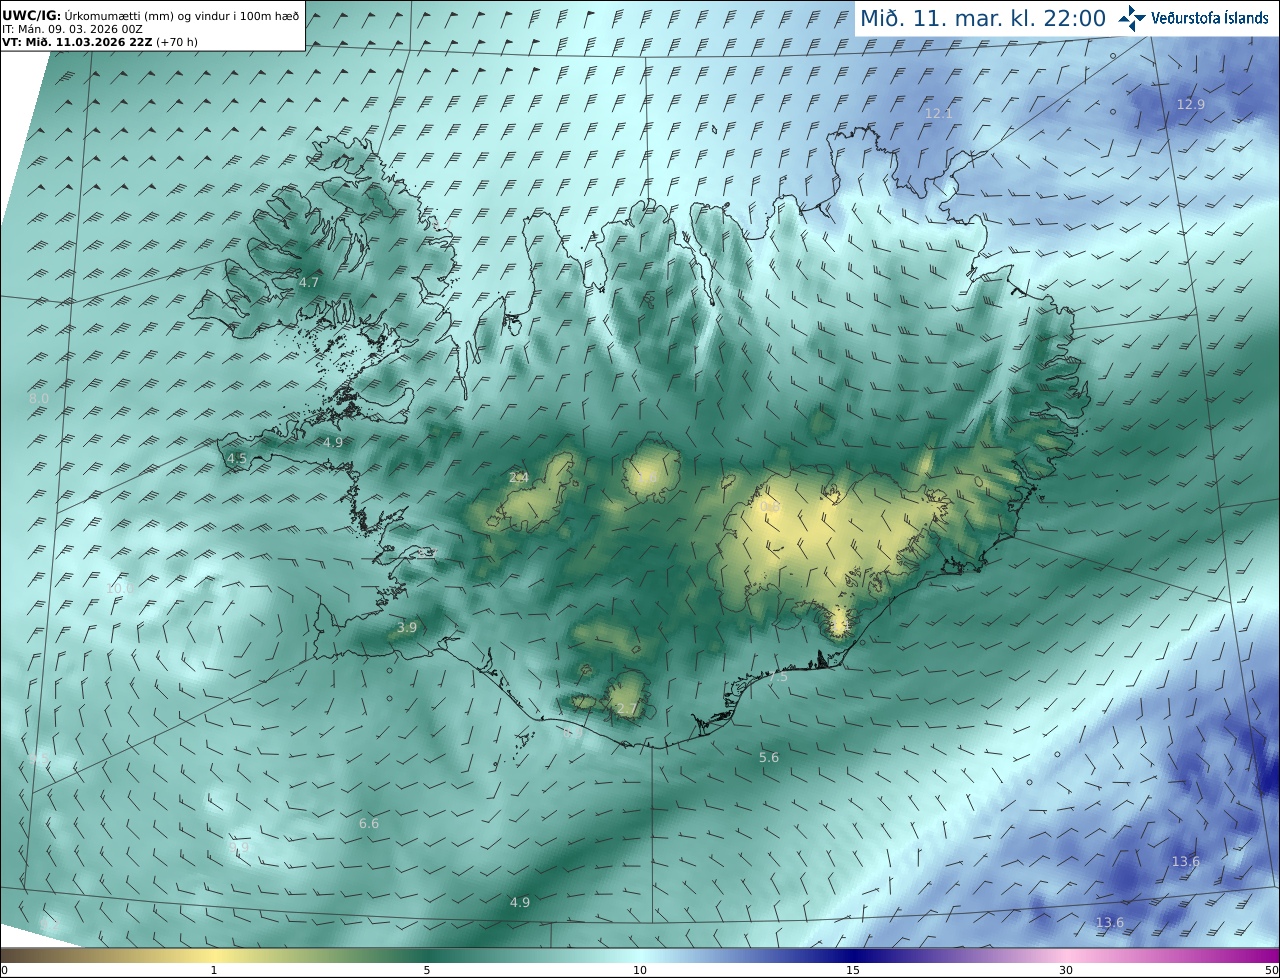This screenshot has width=1280, height=978.
Task: Click the Veðurstofa Íslands logo icon
Action: (x=1131, y=18)
